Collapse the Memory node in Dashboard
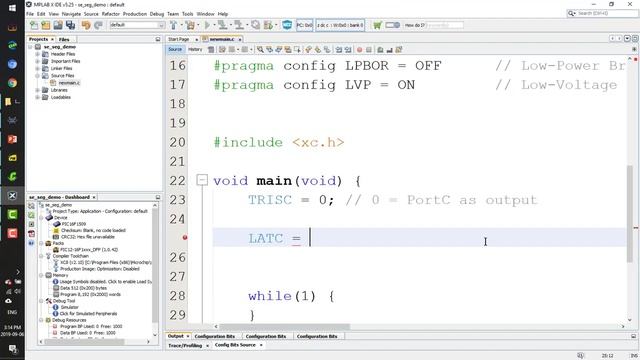The image size is (640, 360). coord(41,275)
